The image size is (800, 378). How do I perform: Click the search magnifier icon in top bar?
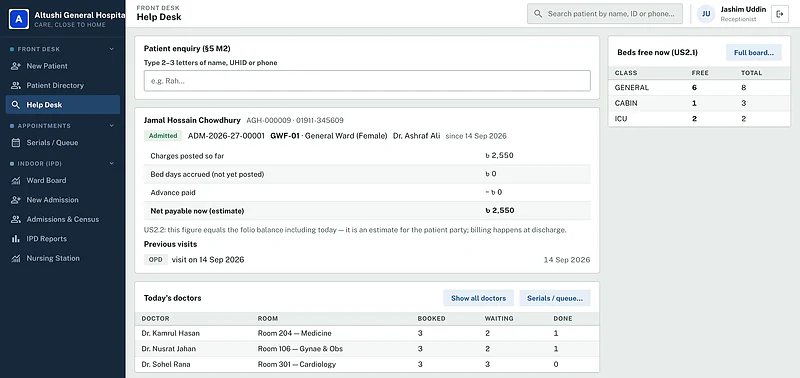538,14
